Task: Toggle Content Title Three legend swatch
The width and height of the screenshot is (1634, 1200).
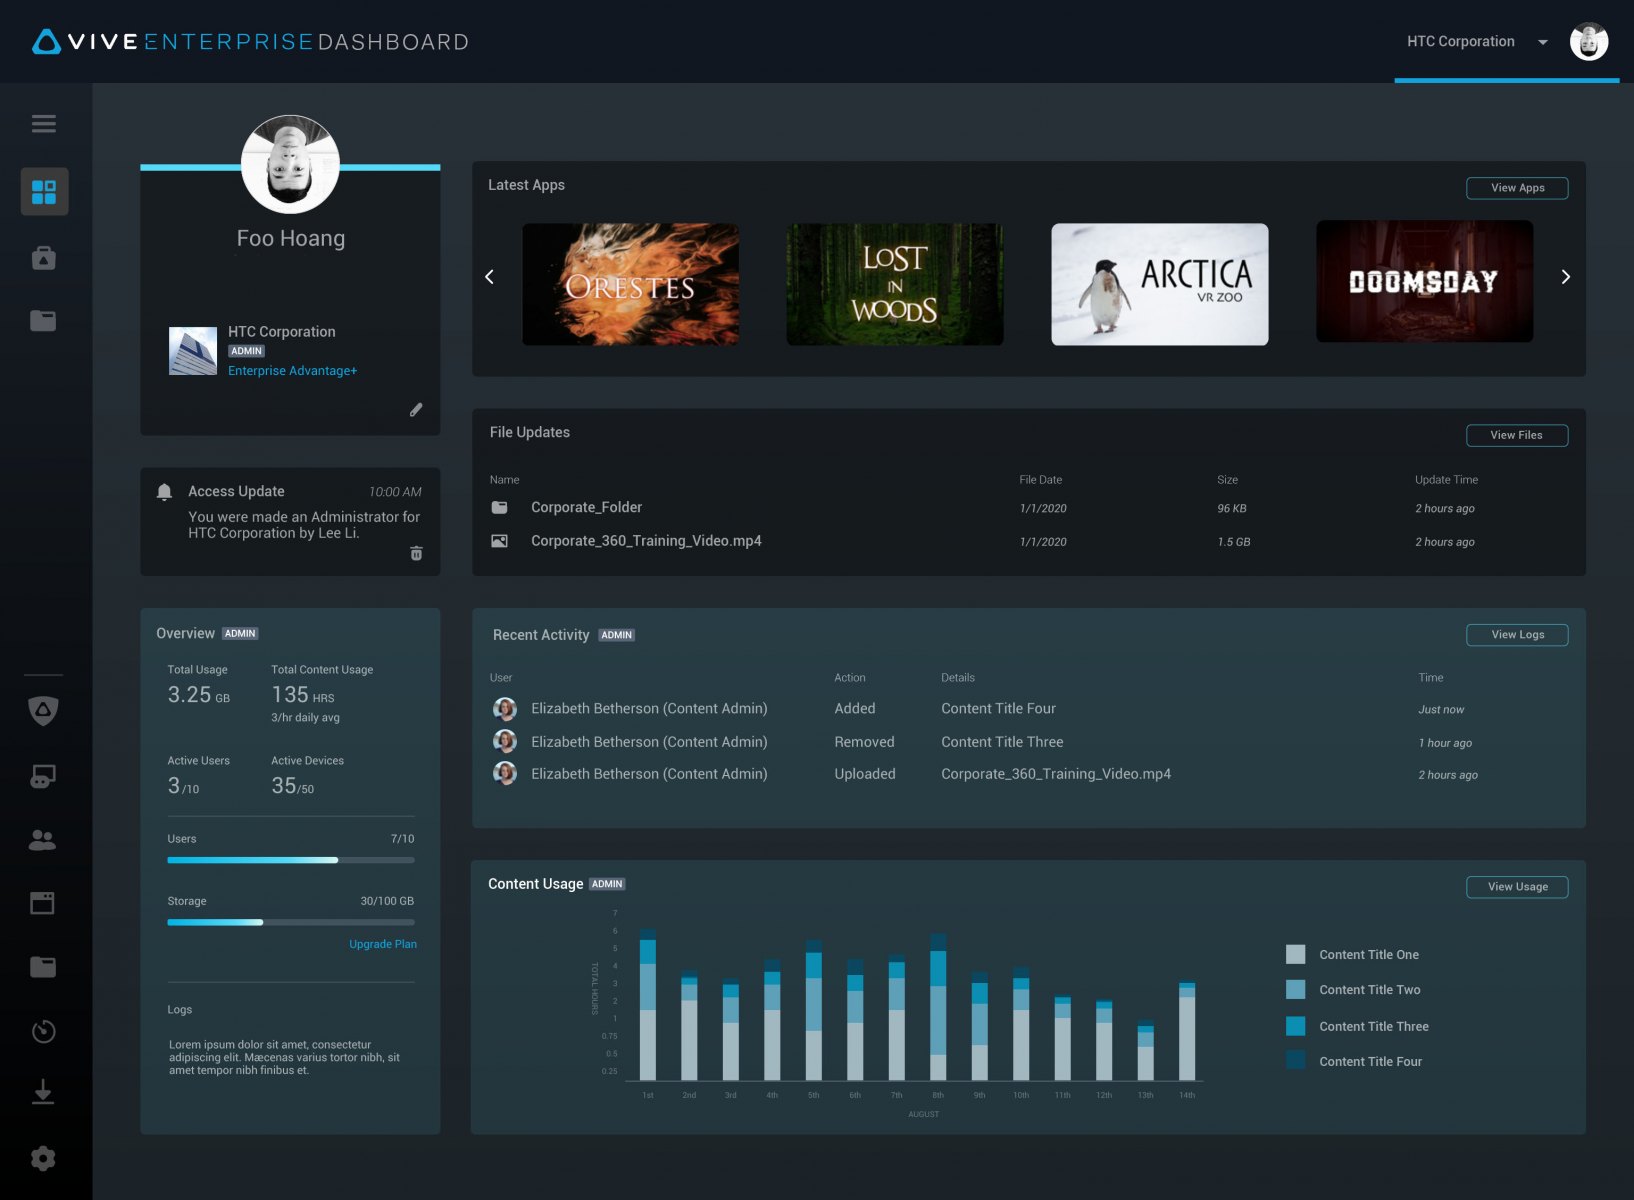Action: (x=1295, y=1026)
